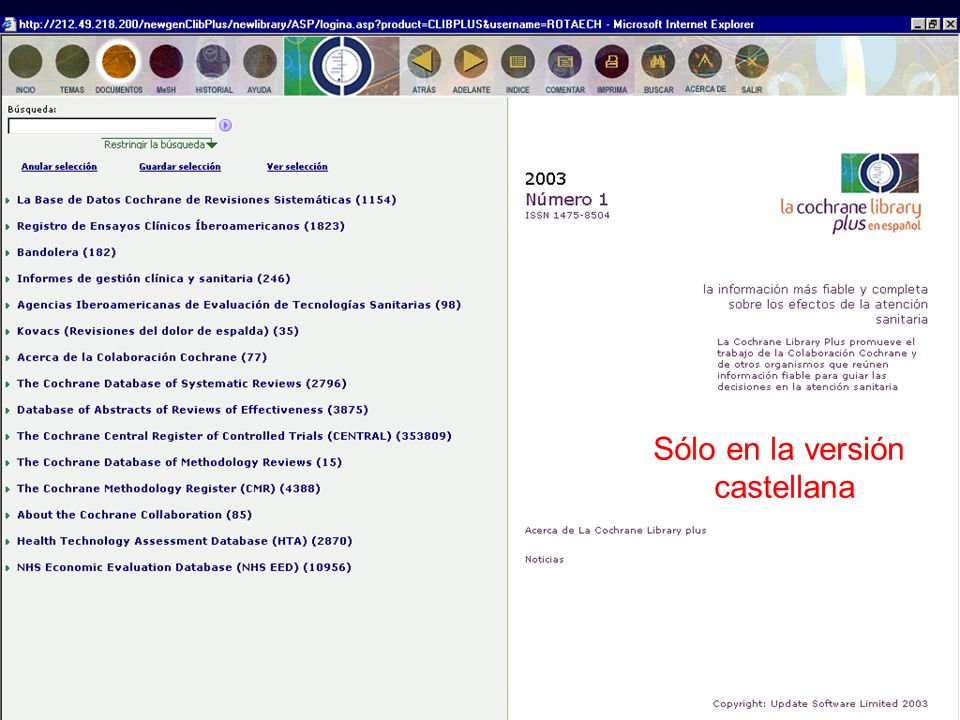960x720 pixels.
Task: Expand arrow for Database of Abstracts of Reviews
Action: [x=8, y=411]
